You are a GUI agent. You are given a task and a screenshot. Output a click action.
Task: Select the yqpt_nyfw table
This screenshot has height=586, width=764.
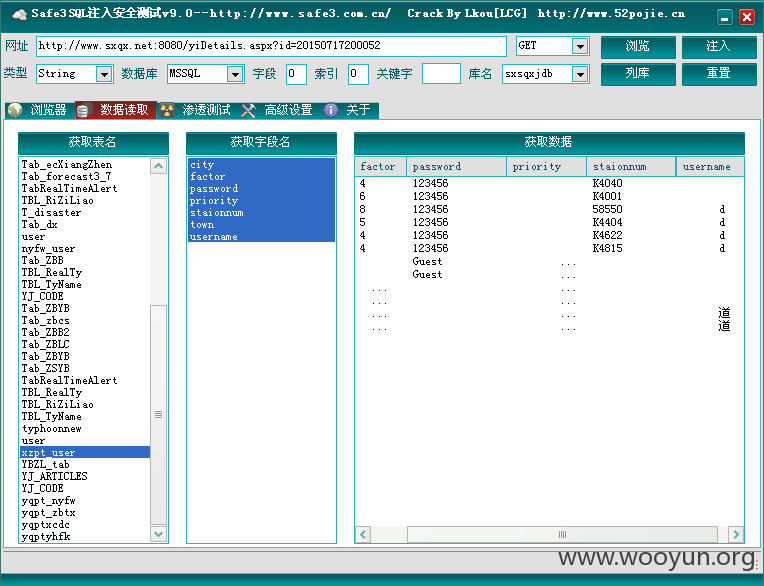coord(85,501)
